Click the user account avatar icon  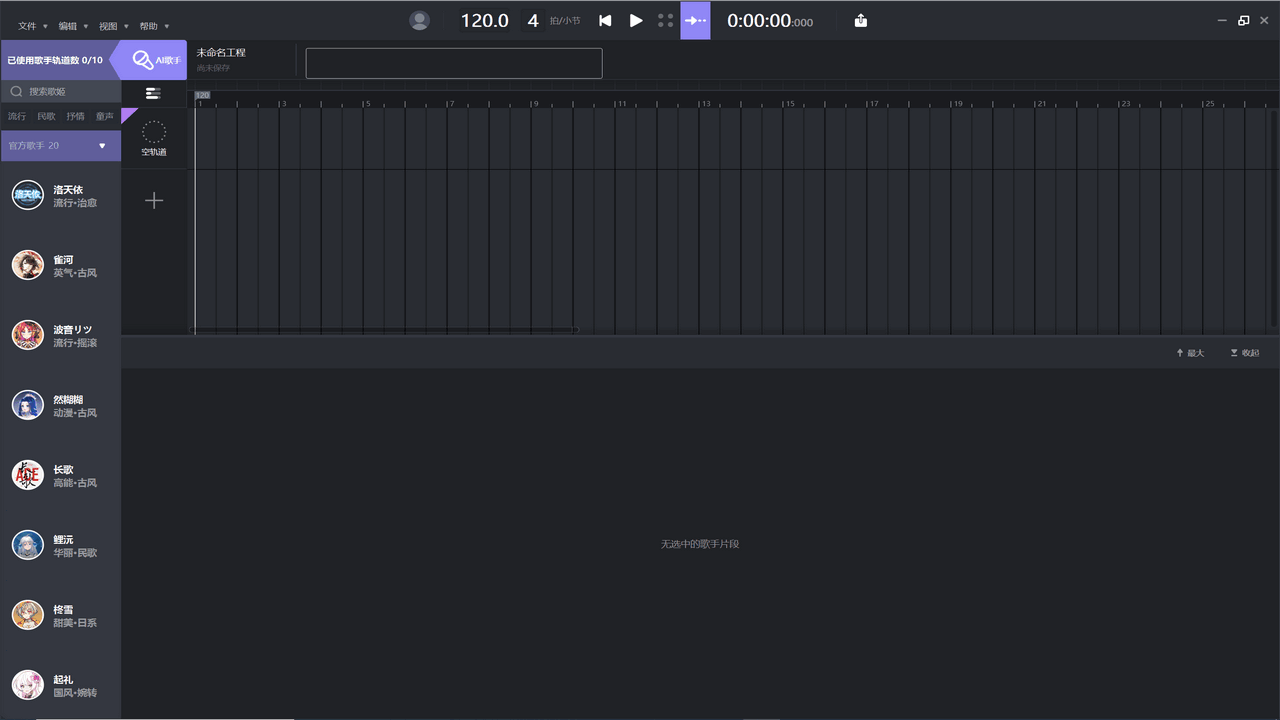point(420,20)
